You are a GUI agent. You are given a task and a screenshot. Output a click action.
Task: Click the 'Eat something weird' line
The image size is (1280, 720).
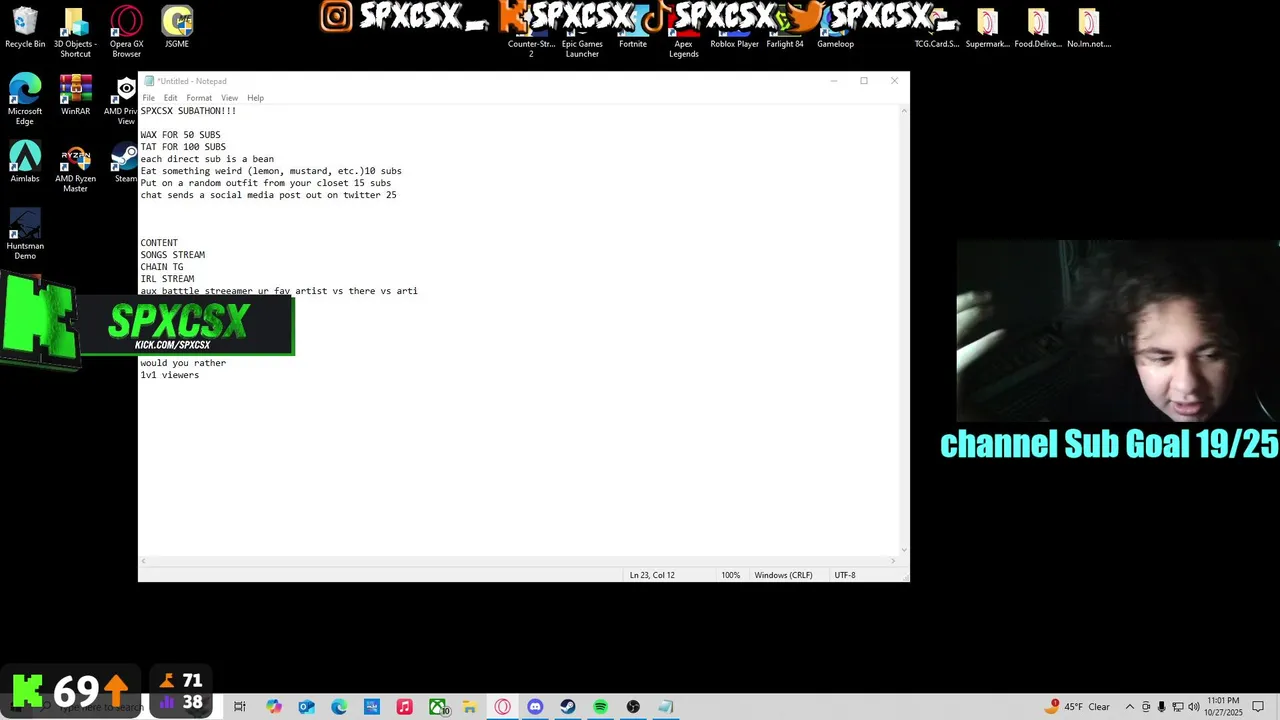[x=271, y=171]
